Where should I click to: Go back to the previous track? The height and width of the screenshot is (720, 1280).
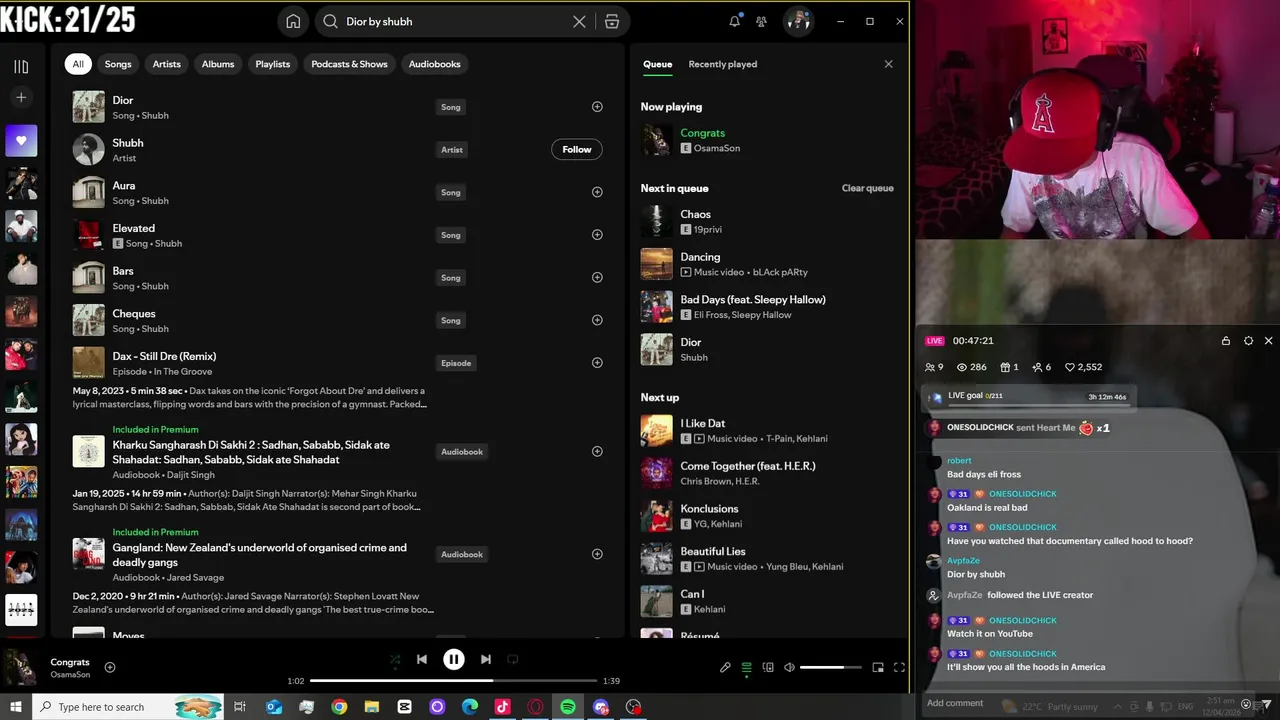pos(422,659)
